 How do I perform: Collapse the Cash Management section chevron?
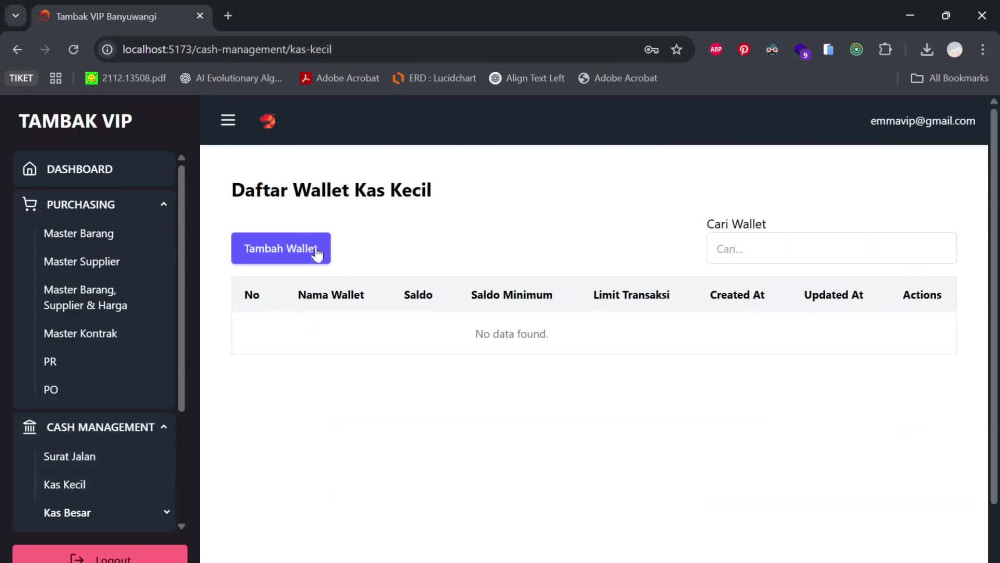[164, 427]
